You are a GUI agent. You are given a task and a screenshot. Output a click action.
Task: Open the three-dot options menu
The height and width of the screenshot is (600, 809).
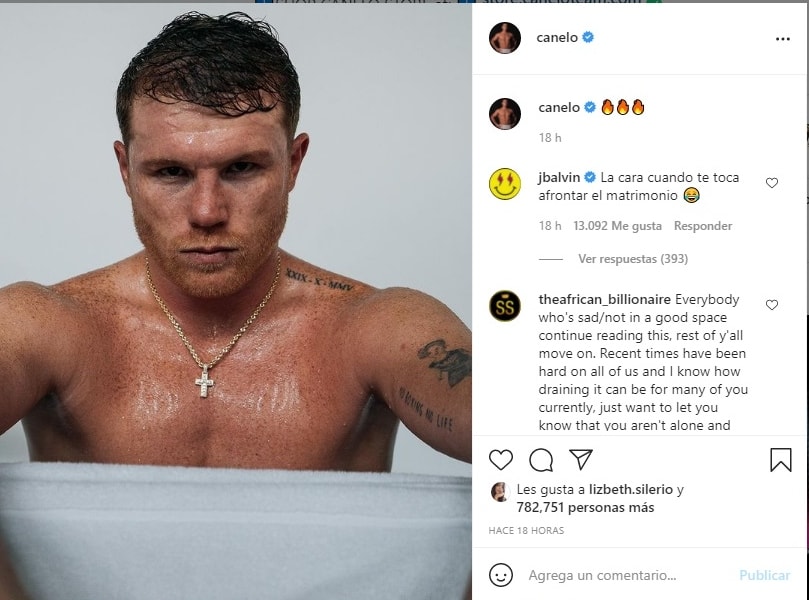(x=783, y=39)
